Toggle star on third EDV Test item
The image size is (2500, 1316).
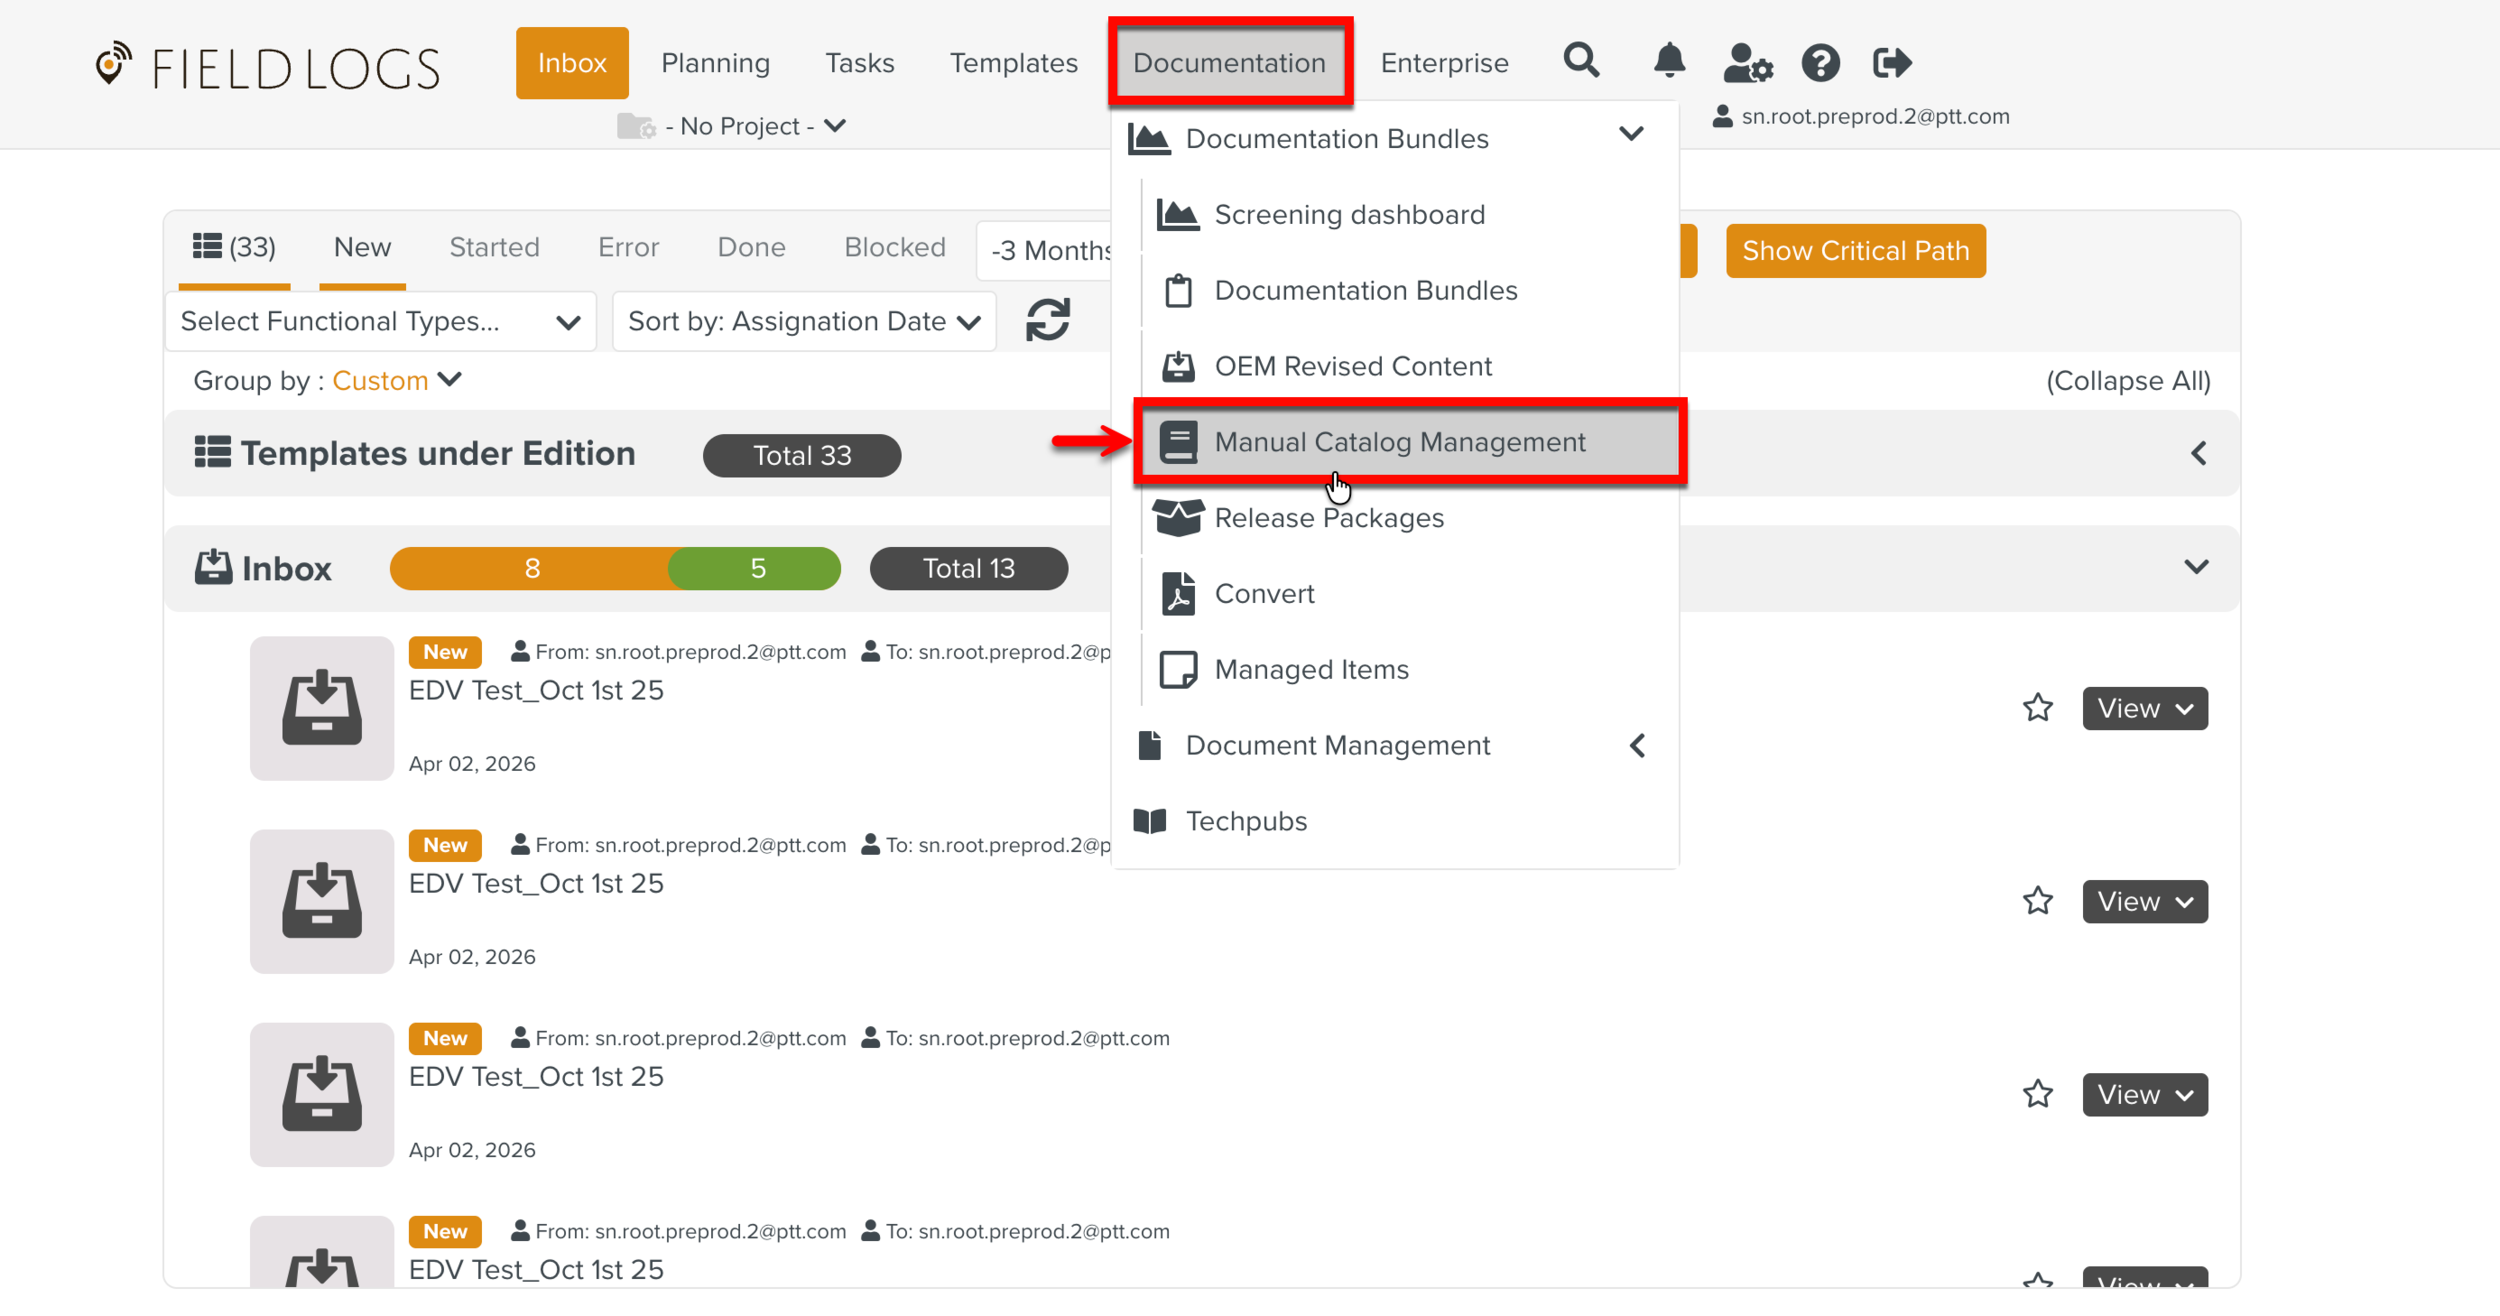pos(2037,1094)
